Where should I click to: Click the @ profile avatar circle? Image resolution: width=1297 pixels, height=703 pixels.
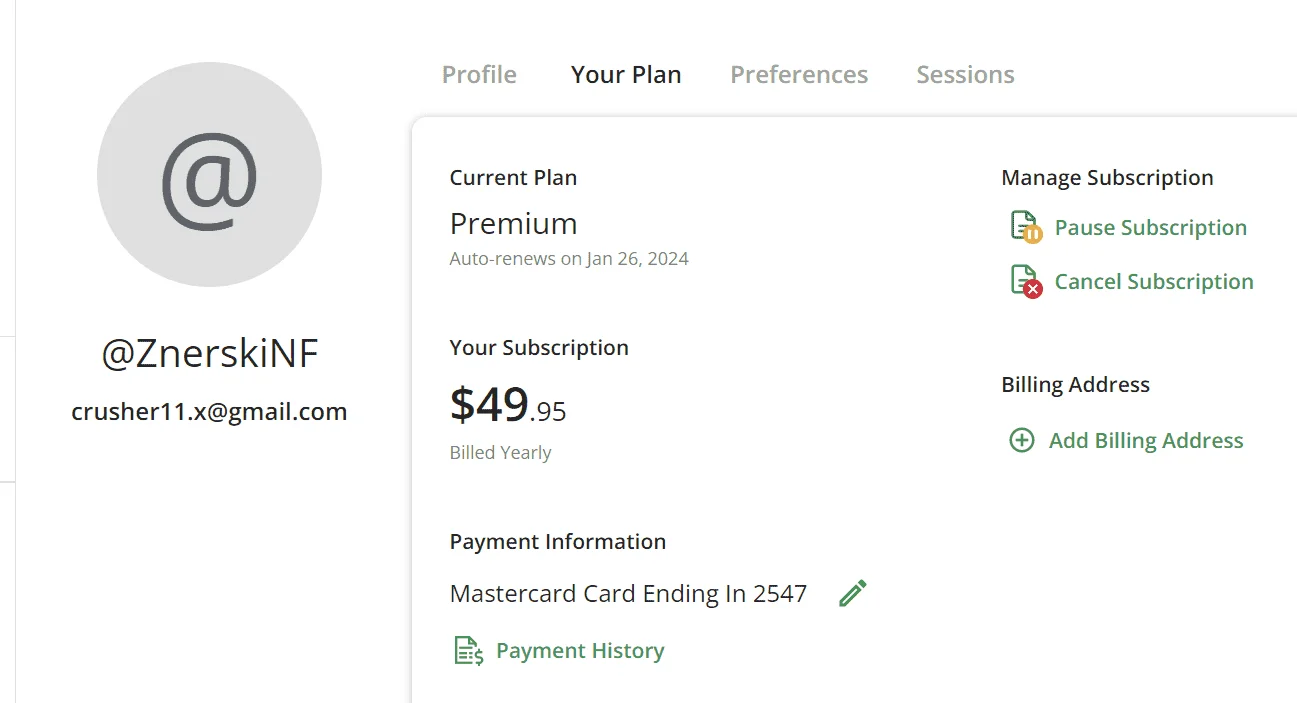pos(209,174)
